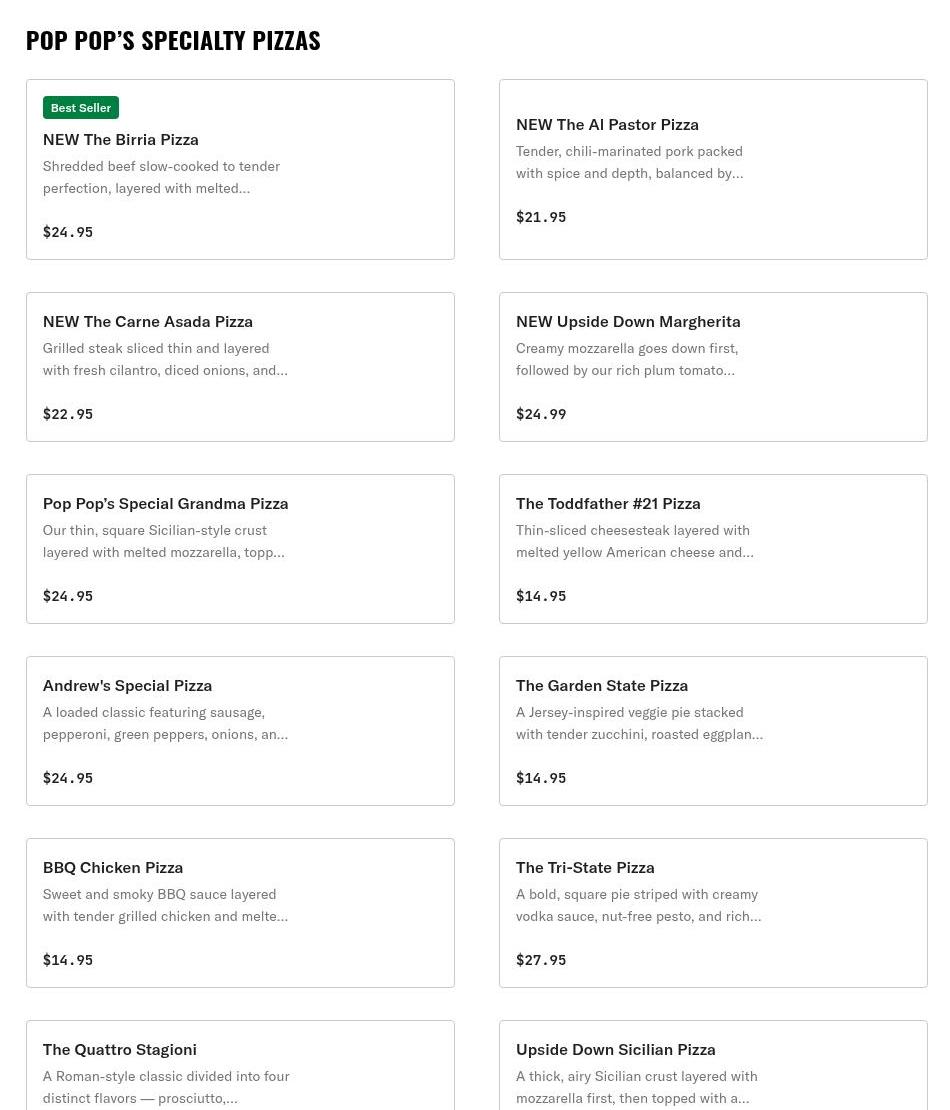Click the $24.99 Margherita price

[x=541, y=414]
